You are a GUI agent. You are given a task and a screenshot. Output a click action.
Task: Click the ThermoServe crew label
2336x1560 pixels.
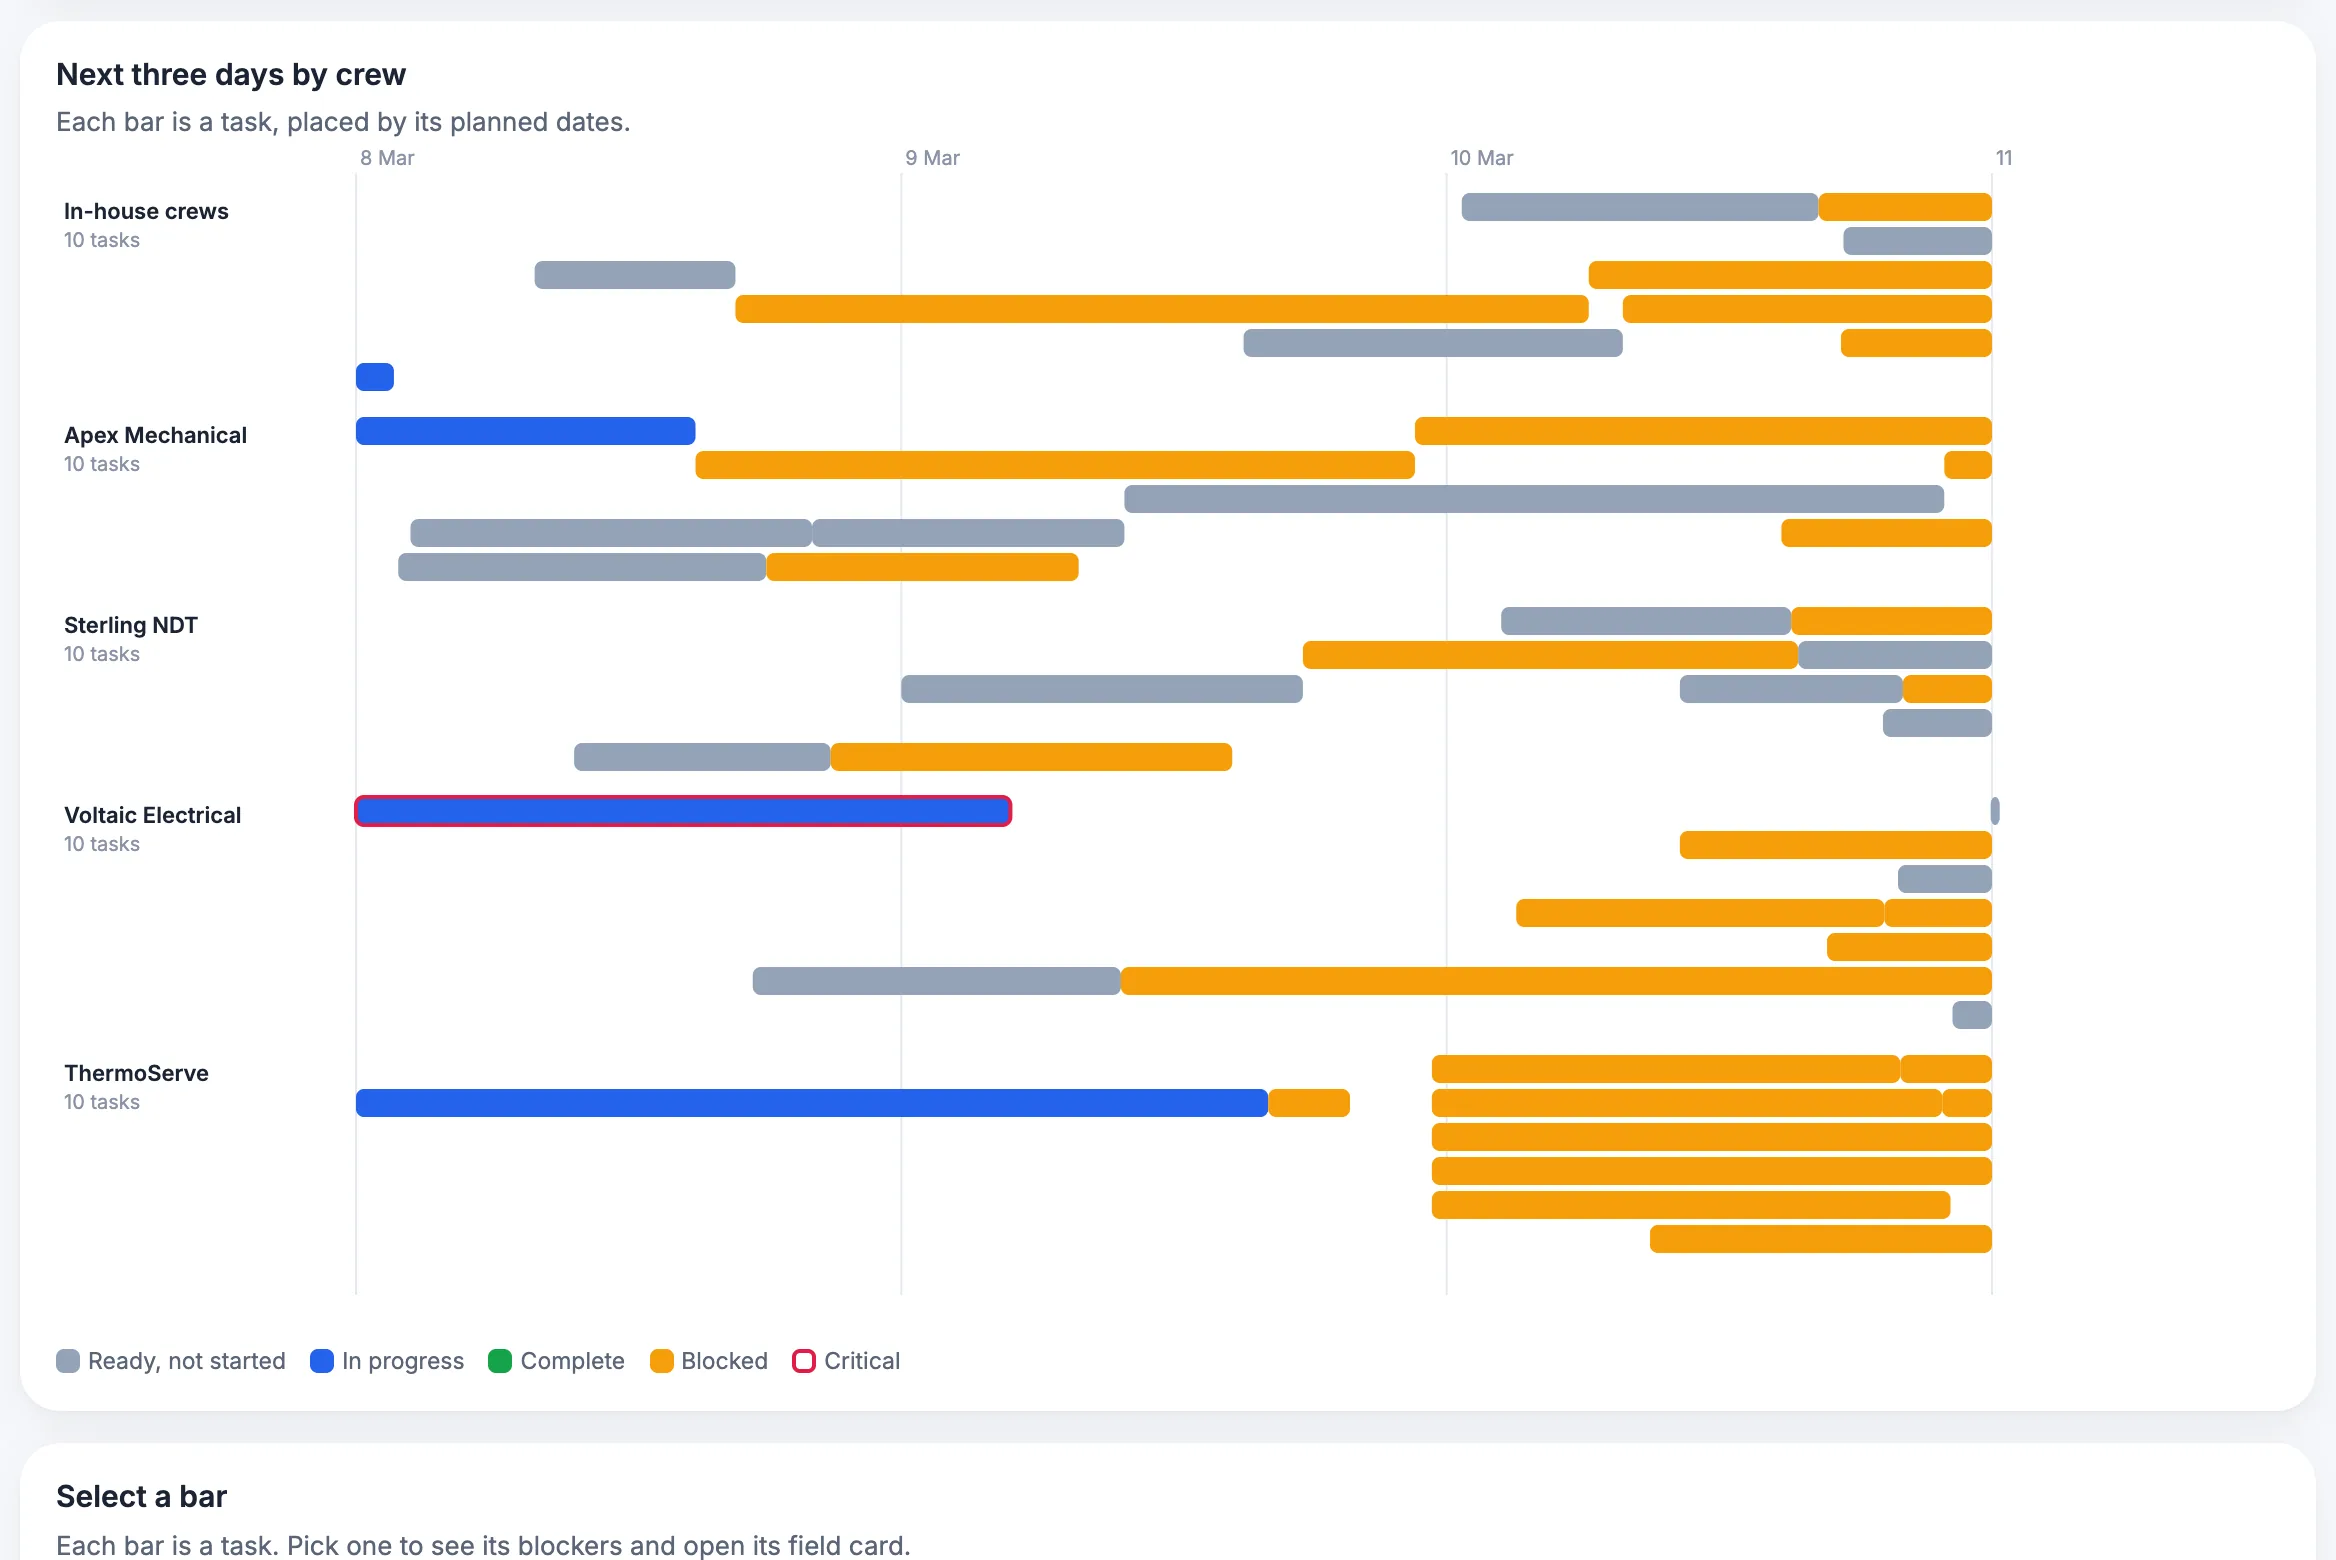pos(136,1073)
